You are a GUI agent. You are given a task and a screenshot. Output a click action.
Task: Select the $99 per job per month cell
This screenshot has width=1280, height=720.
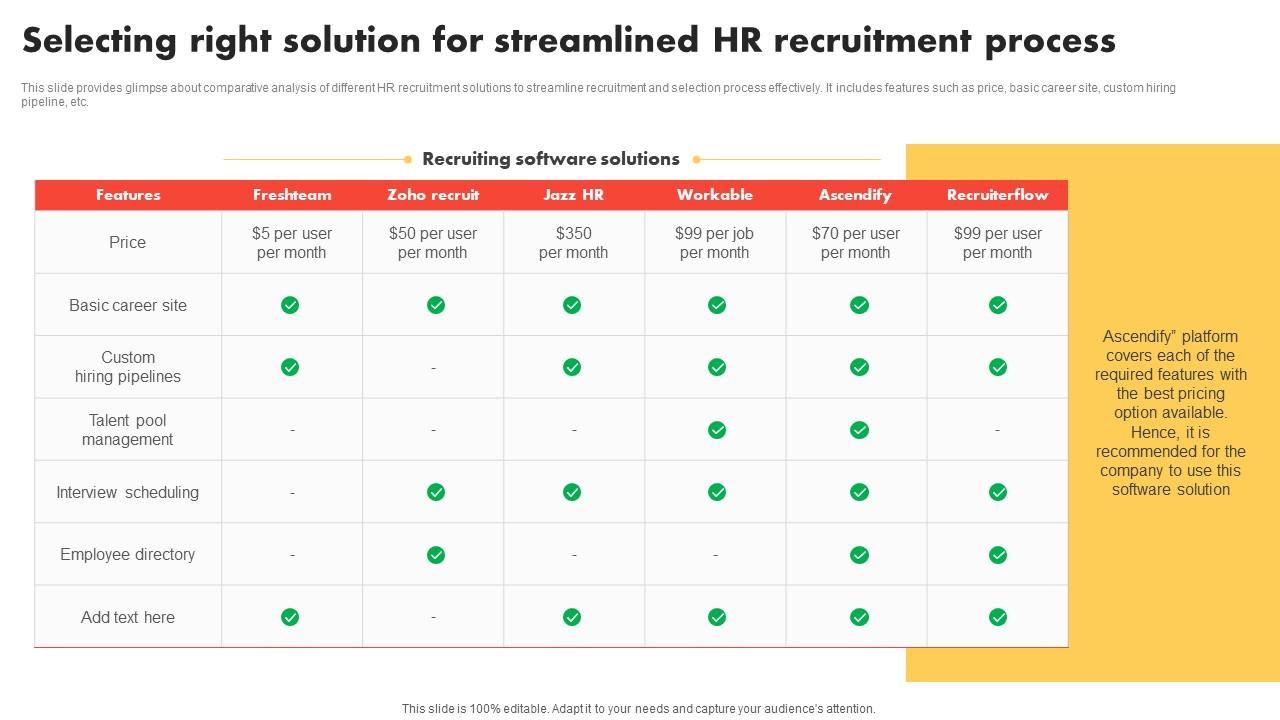[715, 242]
